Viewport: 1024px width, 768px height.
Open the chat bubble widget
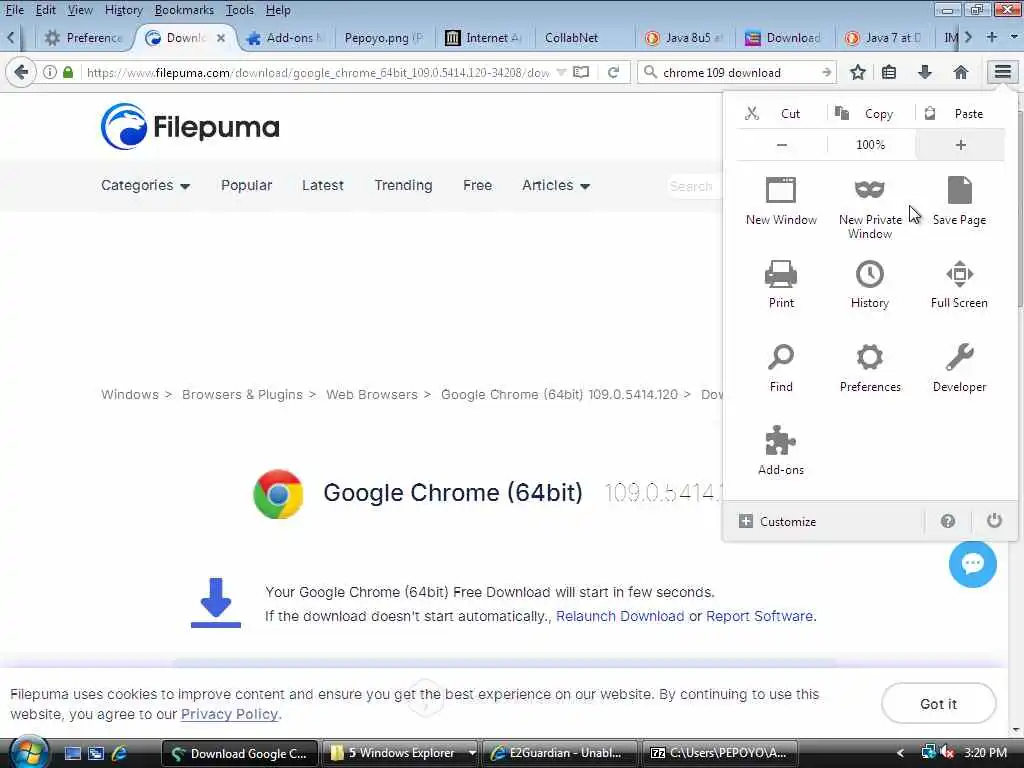(972, 563)
